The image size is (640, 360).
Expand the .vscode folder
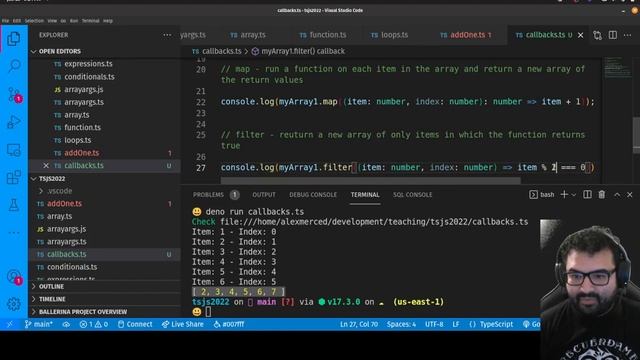104,191
